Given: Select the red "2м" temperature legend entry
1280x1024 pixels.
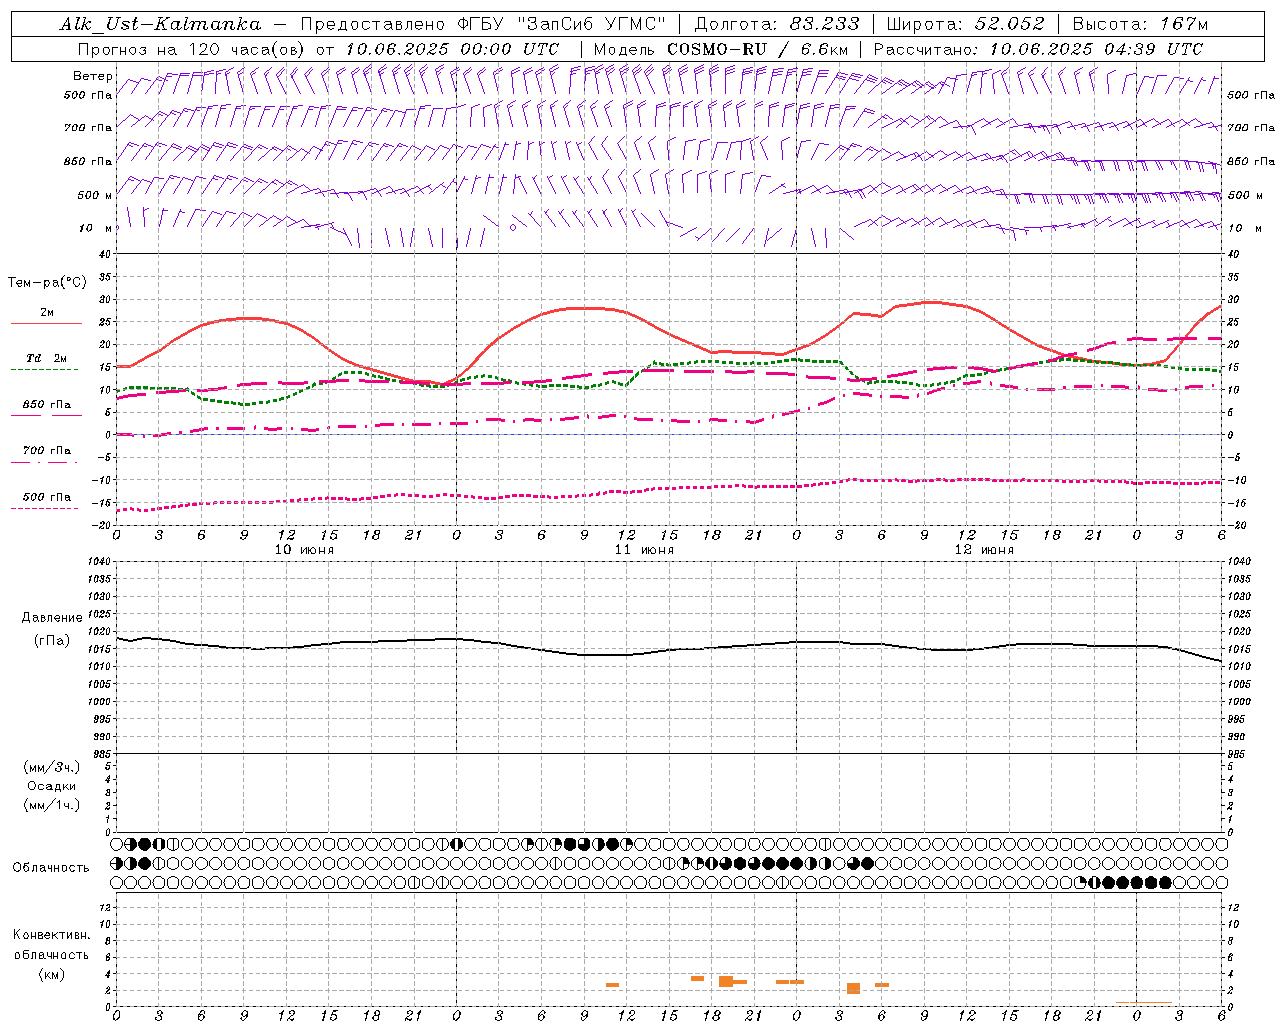Looking at the screenshot, I should (47, 312).
